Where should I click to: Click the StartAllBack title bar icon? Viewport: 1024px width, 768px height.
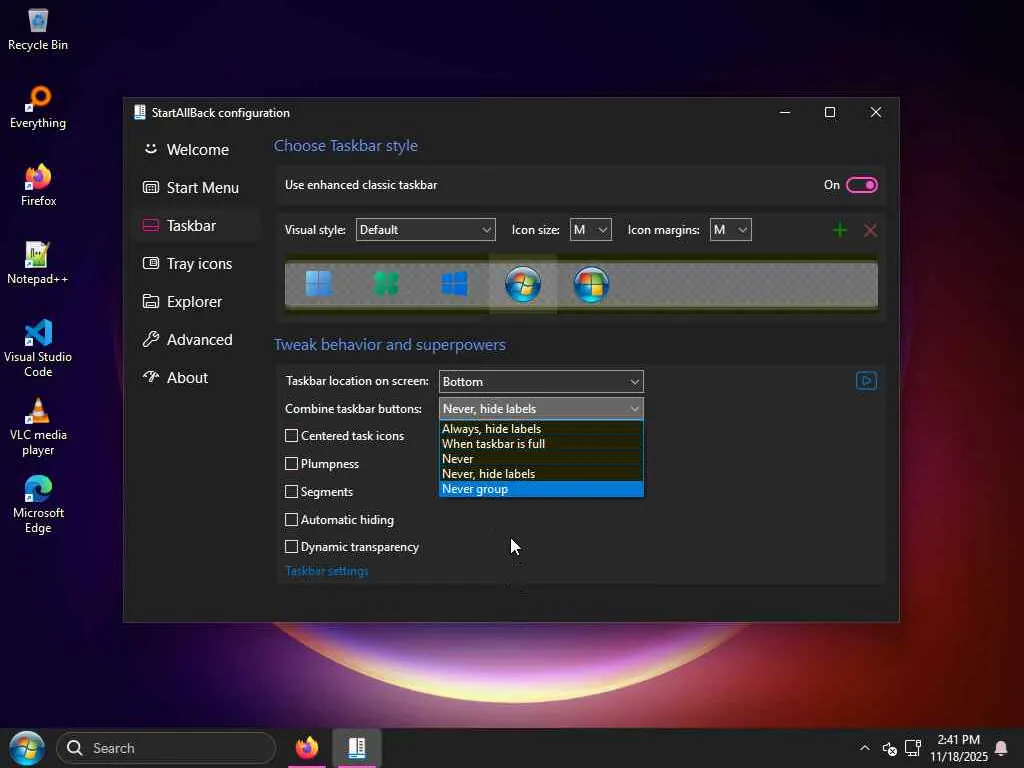pyautogui.click(x=140, y=112)
